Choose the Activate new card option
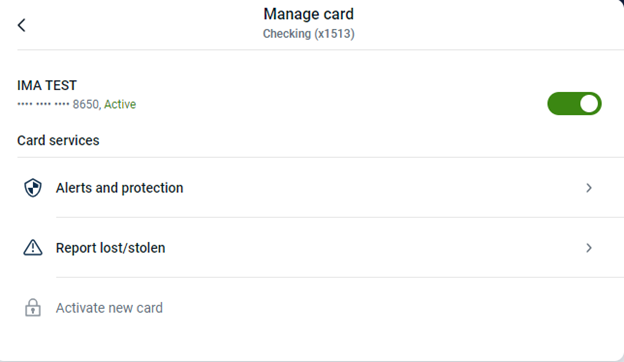This screenshot has height=362, width=624. pyautogui.click(x=109, y=308)
